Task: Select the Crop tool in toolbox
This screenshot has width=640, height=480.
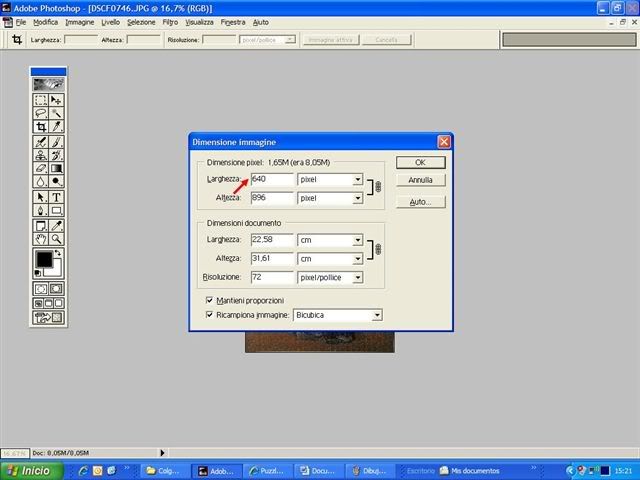Action: click(40, 127)
